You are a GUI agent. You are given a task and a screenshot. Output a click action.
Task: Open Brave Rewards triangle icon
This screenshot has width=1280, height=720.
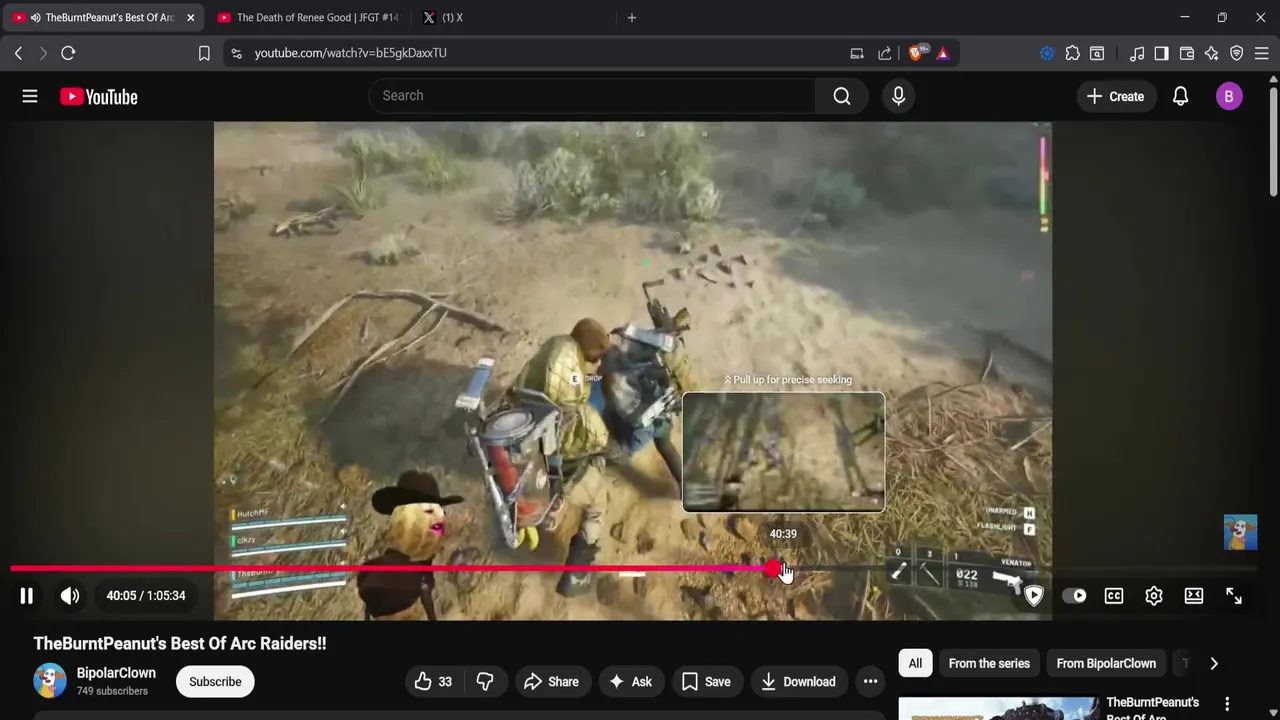943,53
